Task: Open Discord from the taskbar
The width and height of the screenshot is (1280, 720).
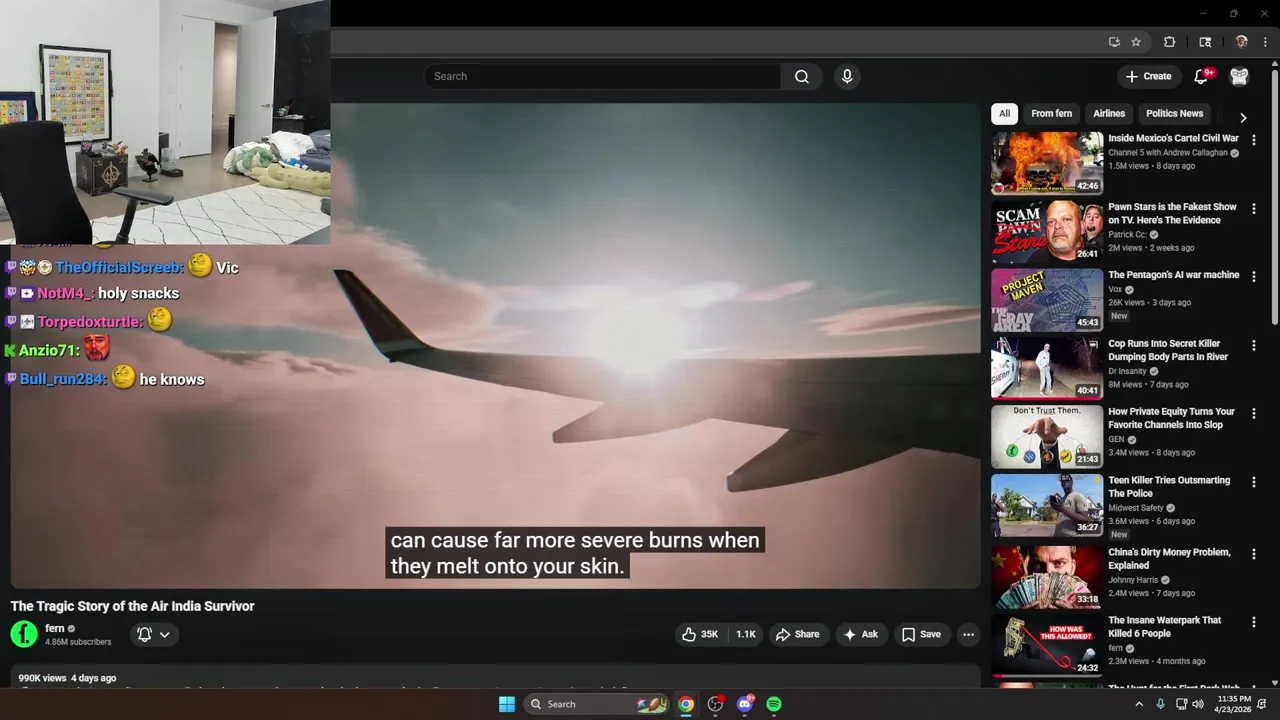Action: coord(745,704)
